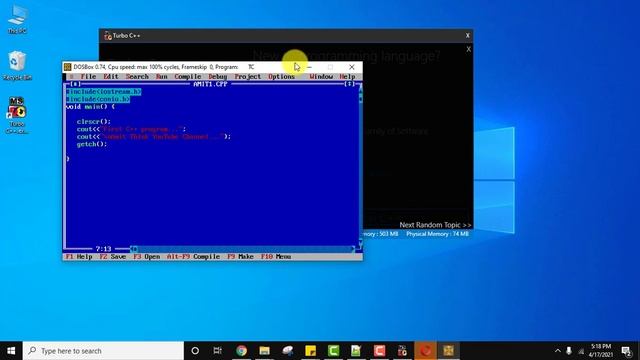The width and height of the screenshot is (640, 360).
Task: Close the DOSBox window
Action: 352,67
